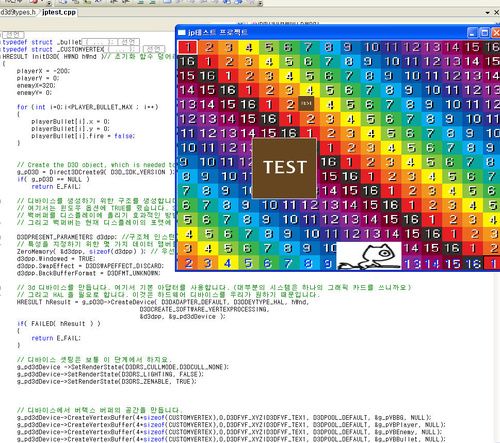Expand collapsed _CUSTOMVERTEX struct ellipsis box
500x443 pixels.
coord(122,49)
